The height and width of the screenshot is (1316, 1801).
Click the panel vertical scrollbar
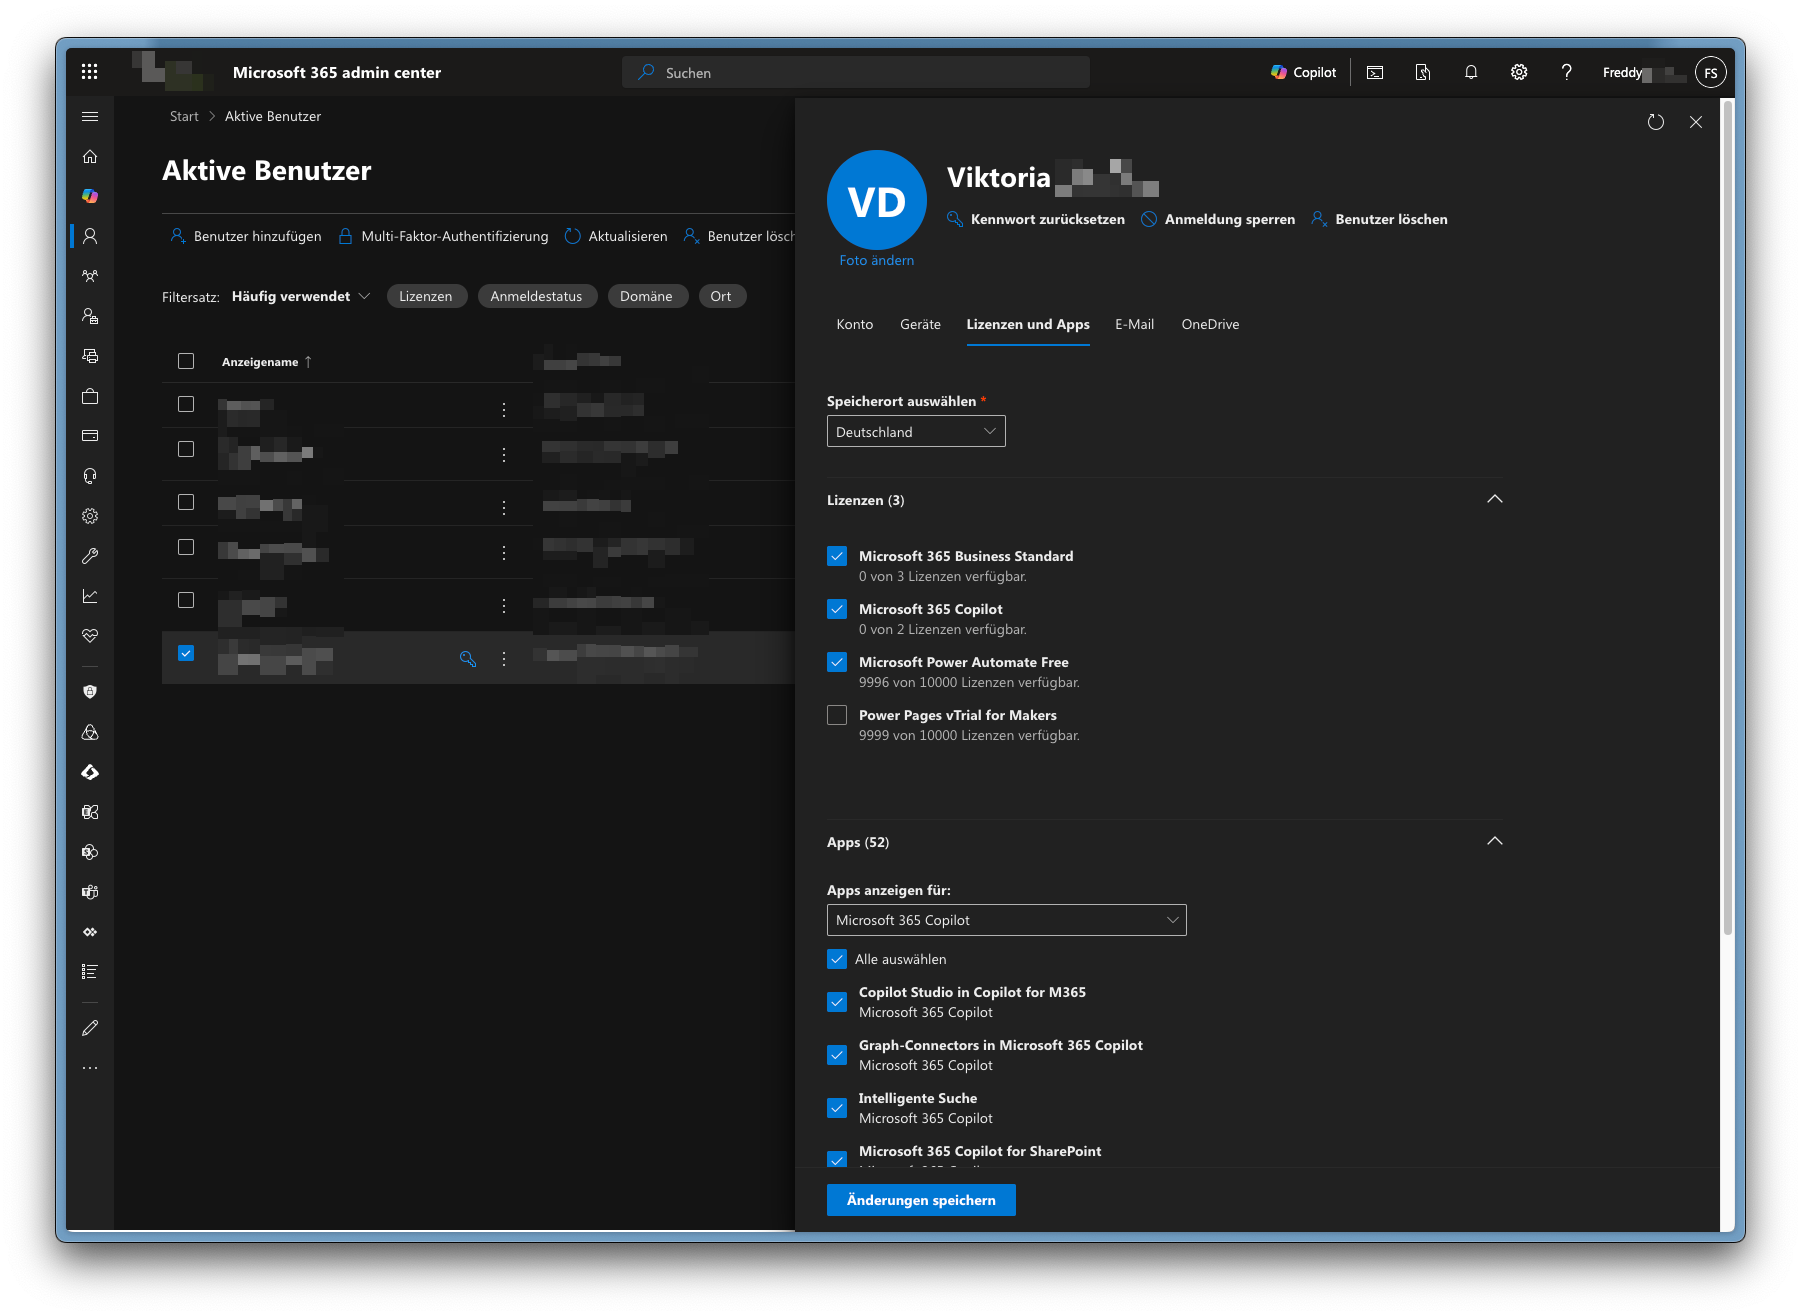(1727, 520)
